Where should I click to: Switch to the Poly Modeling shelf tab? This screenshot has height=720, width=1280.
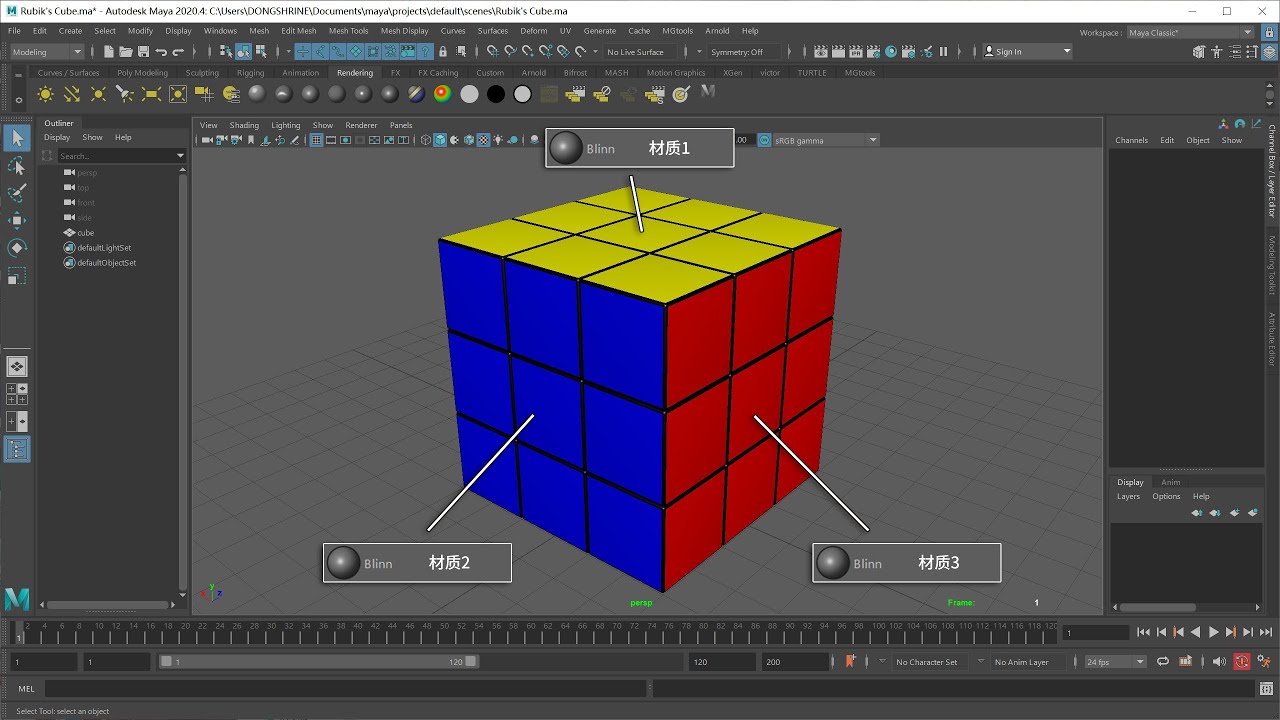pyautogui.click(x=142, y=73)
